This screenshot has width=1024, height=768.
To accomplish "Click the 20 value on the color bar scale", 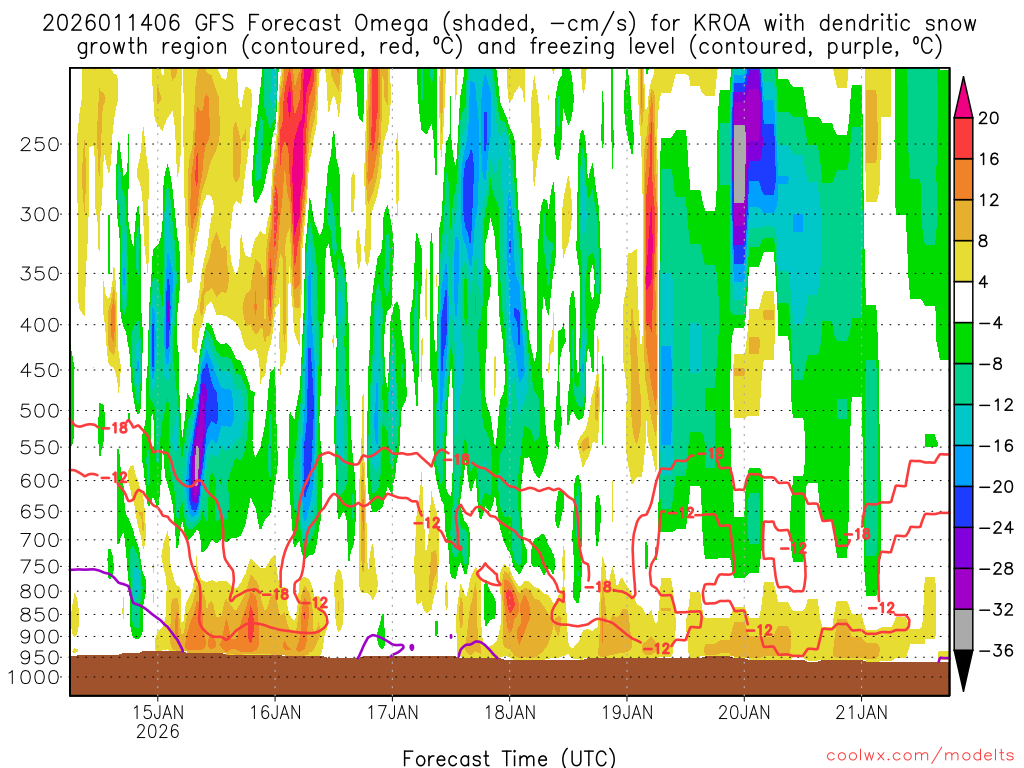I will 989,118.
